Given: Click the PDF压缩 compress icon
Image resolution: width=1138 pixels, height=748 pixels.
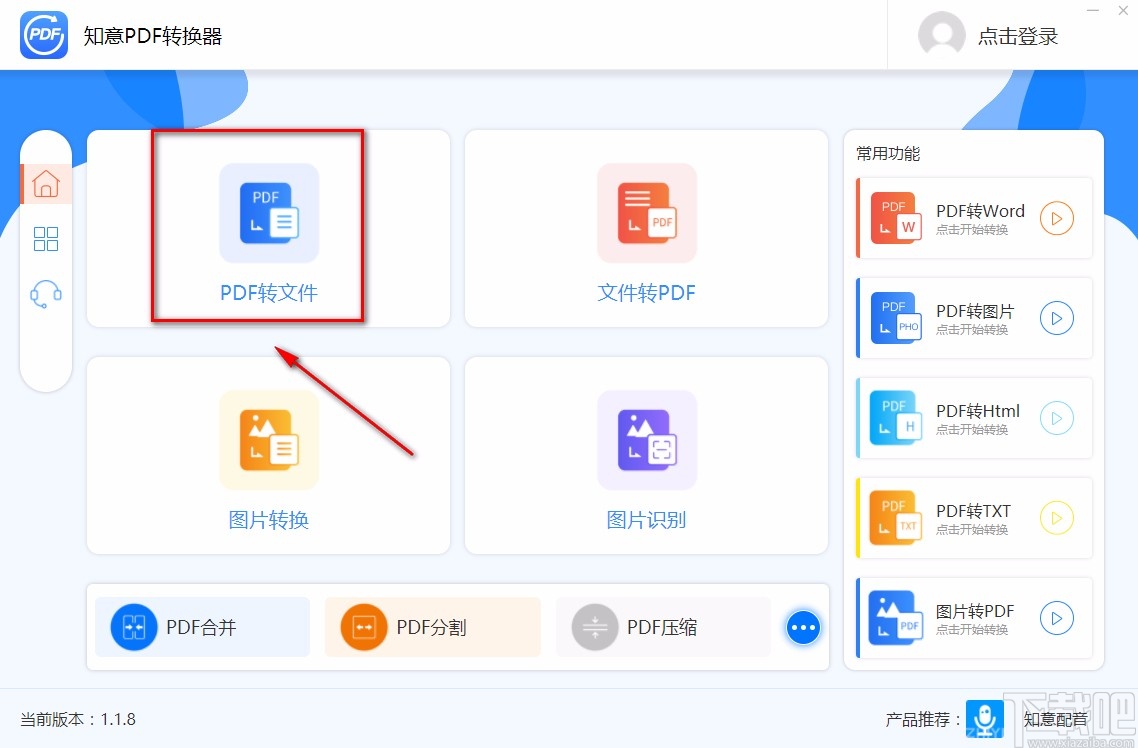Looking at the screenshot, I should coord(594,627).
